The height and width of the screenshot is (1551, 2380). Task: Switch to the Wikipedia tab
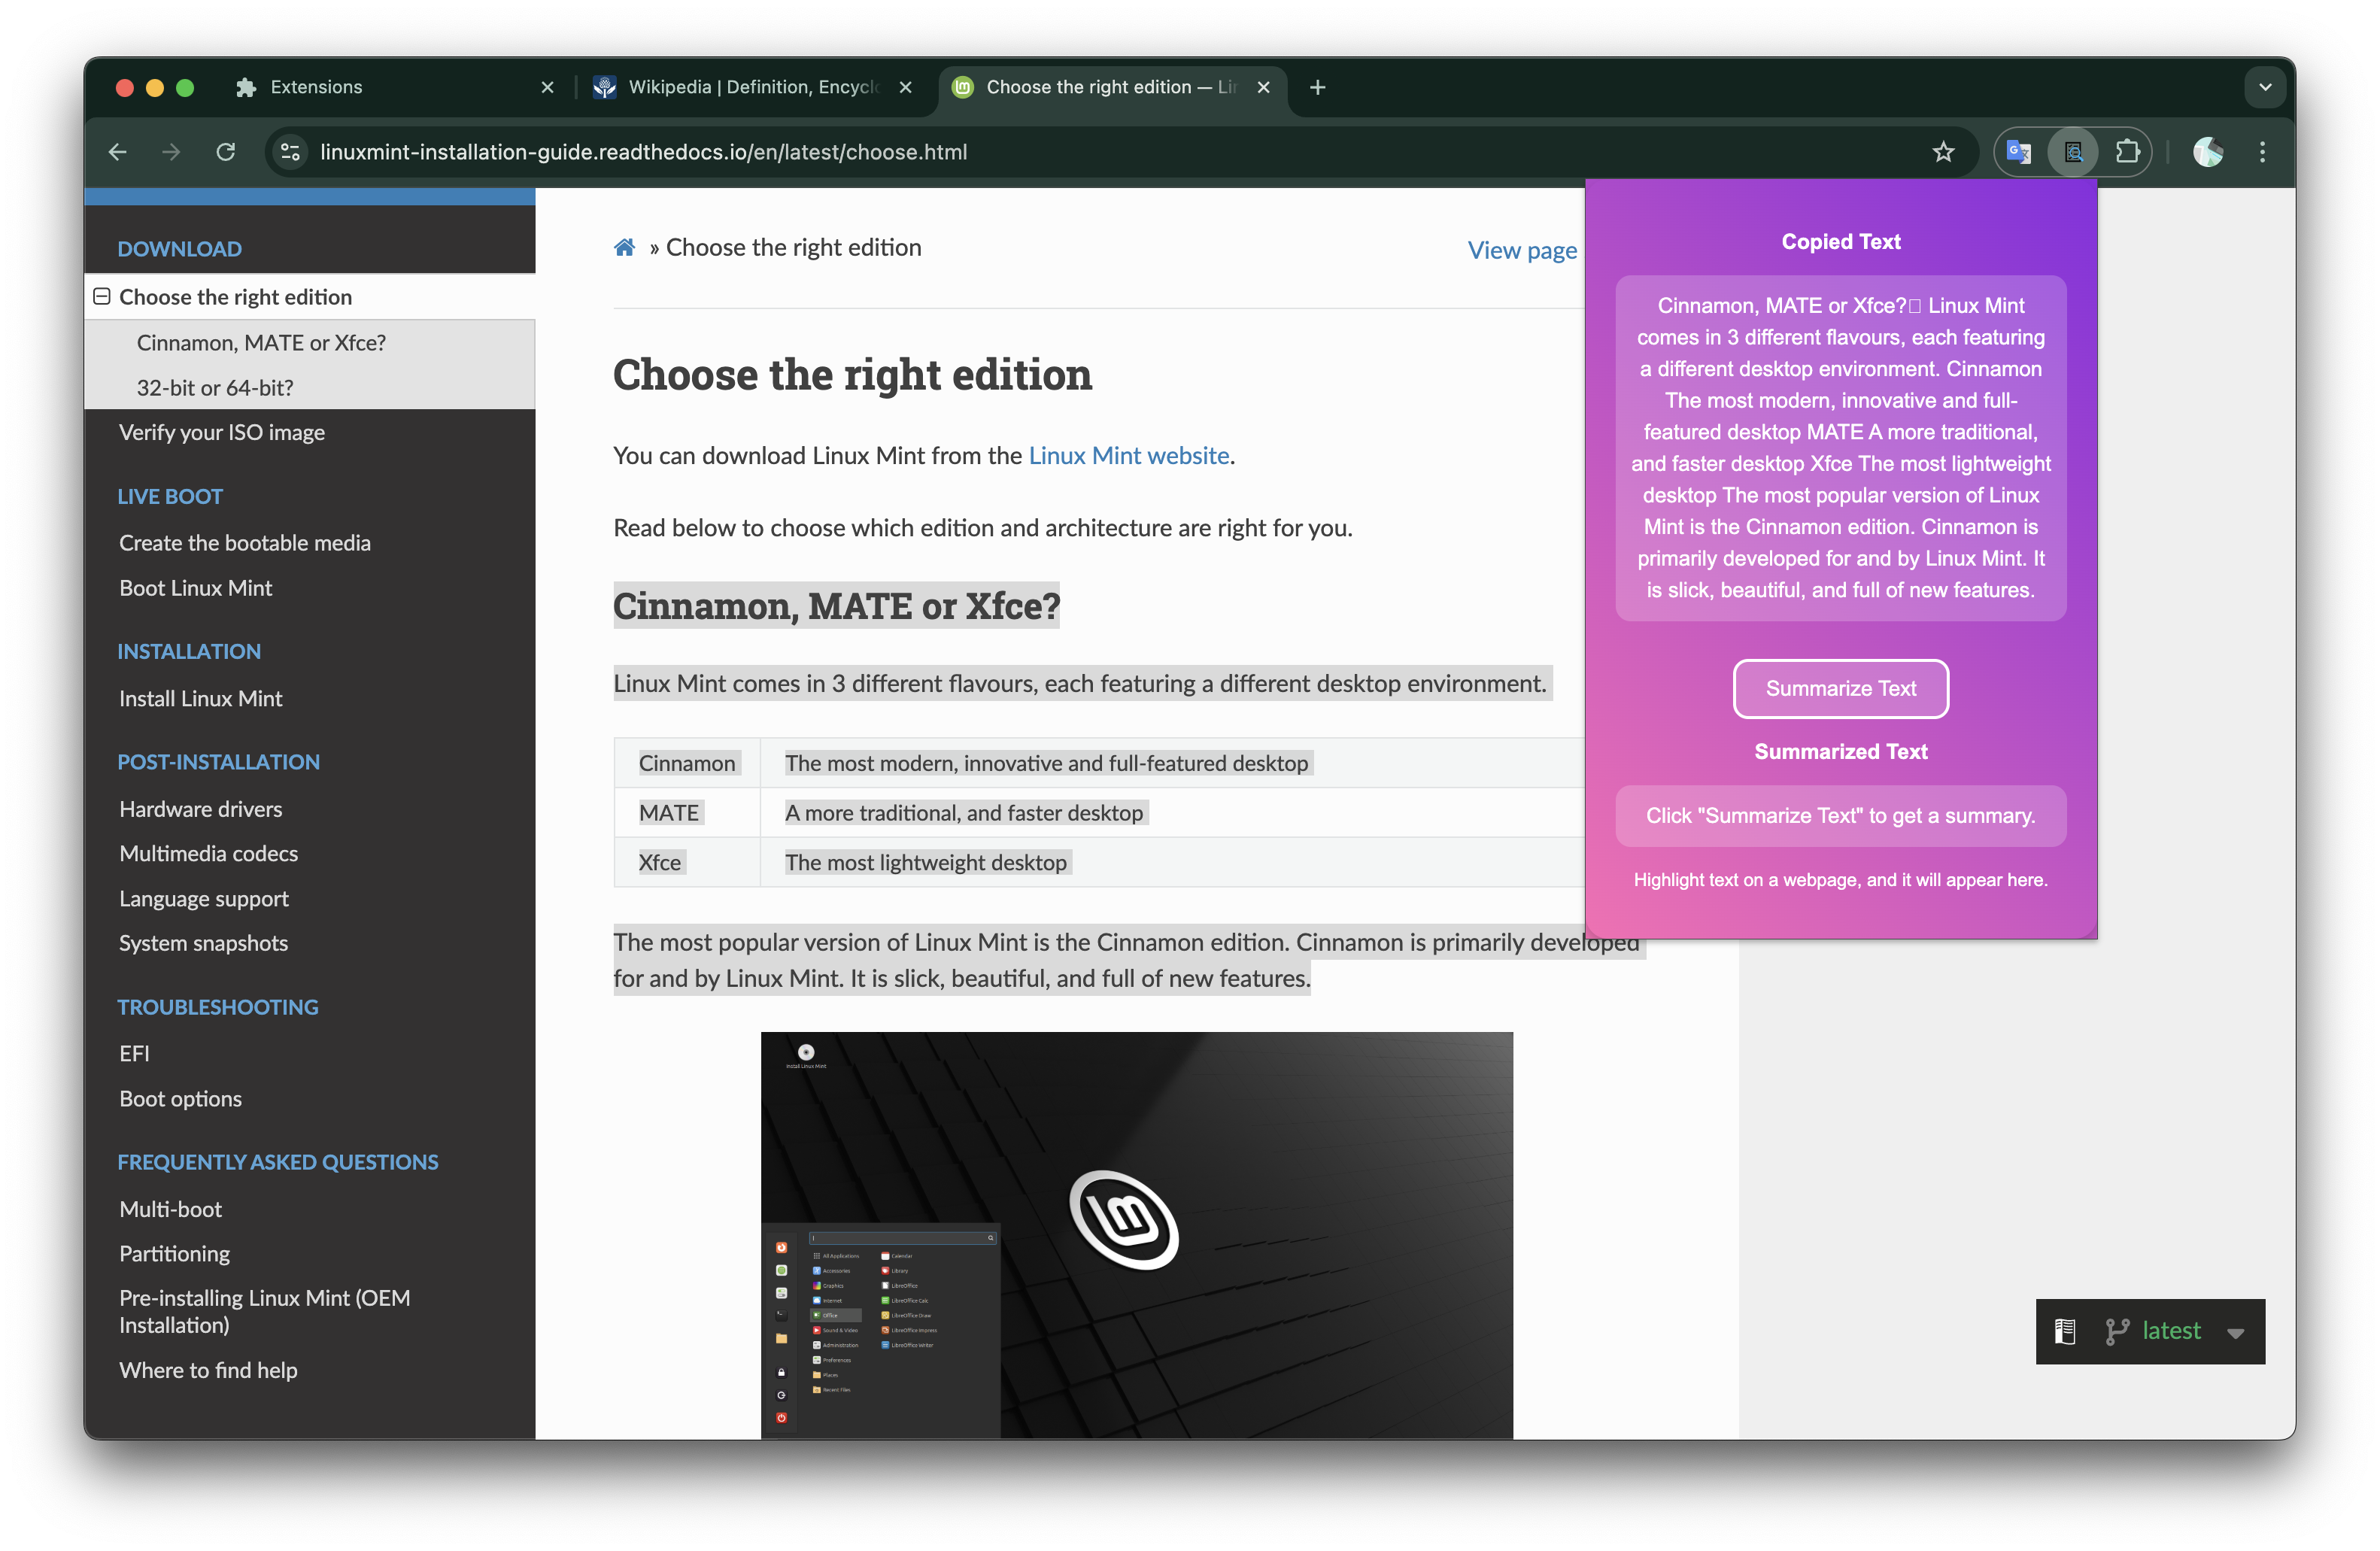point(740,87)
